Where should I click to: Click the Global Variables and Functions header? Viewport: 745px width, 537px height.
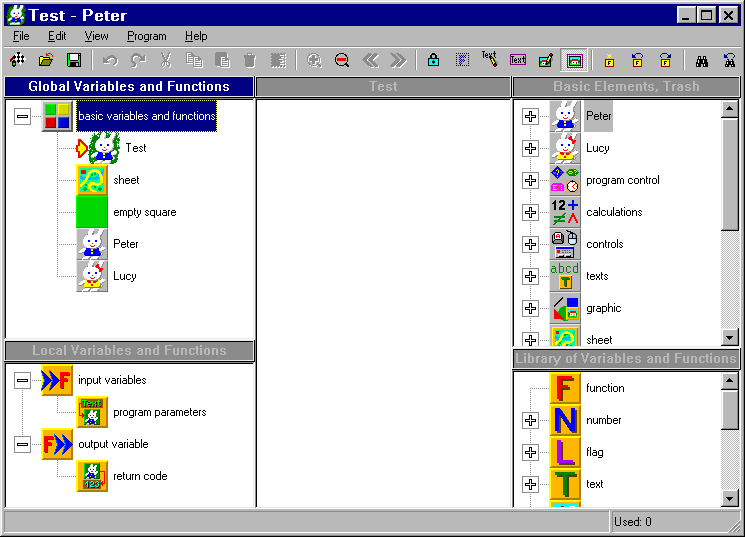(x=129, y=87)
